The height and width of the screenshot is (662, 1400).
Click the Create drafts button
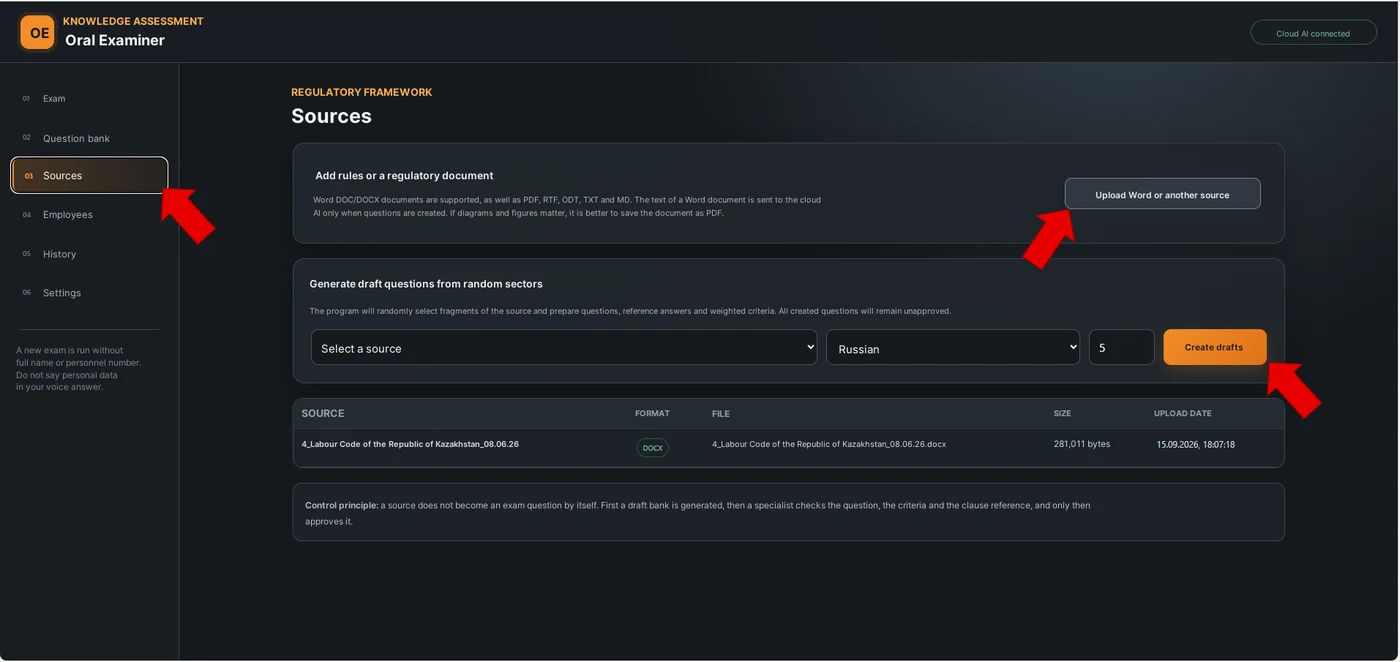click(x=1214, y=347)
